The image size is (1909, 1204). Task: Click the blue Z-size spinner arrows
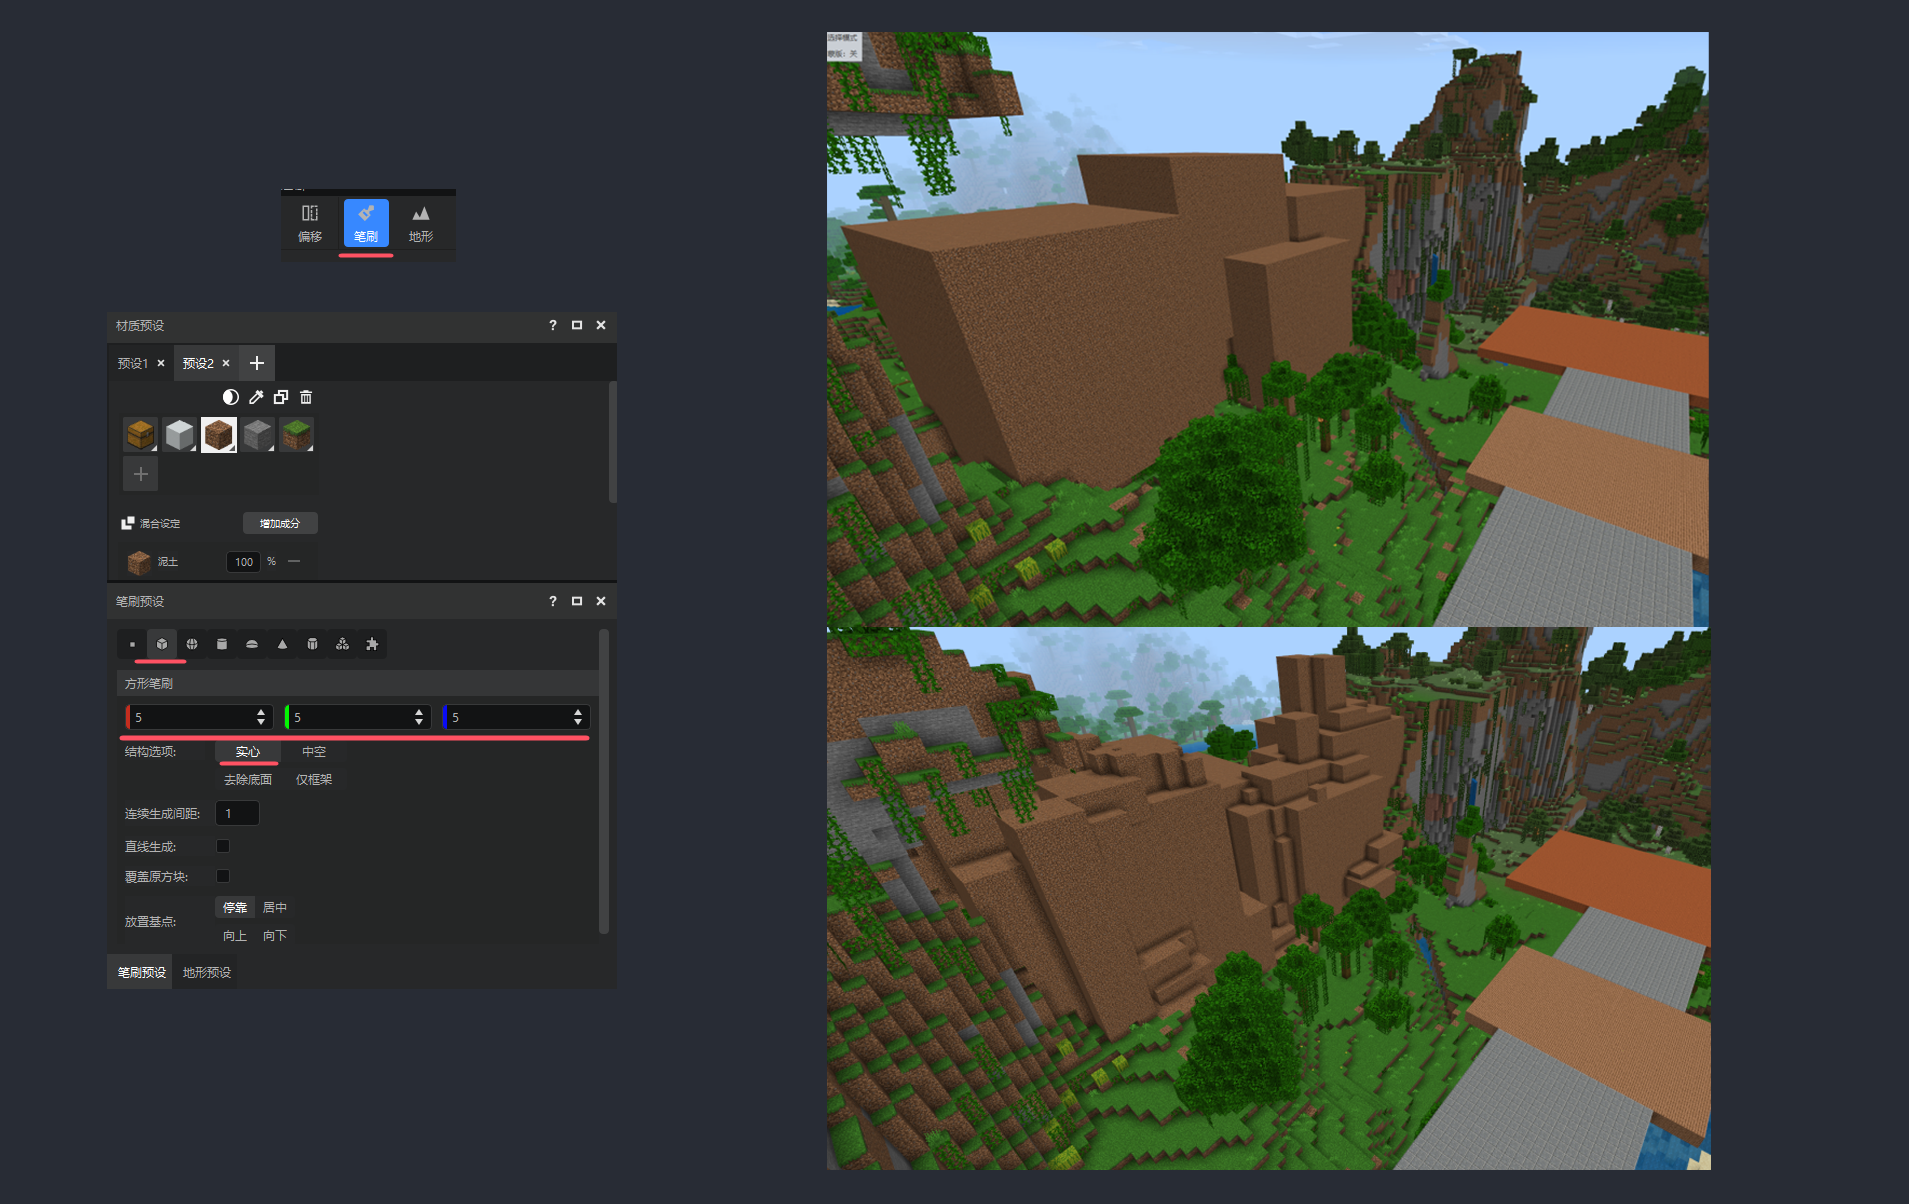578,717
